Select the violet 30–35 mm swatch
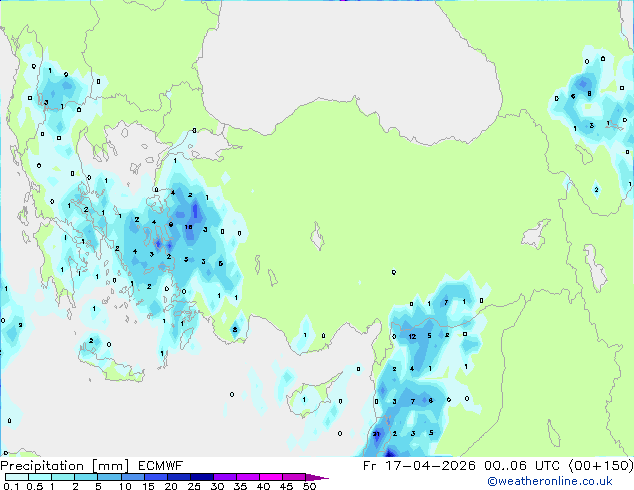 (x=225, y=477)
